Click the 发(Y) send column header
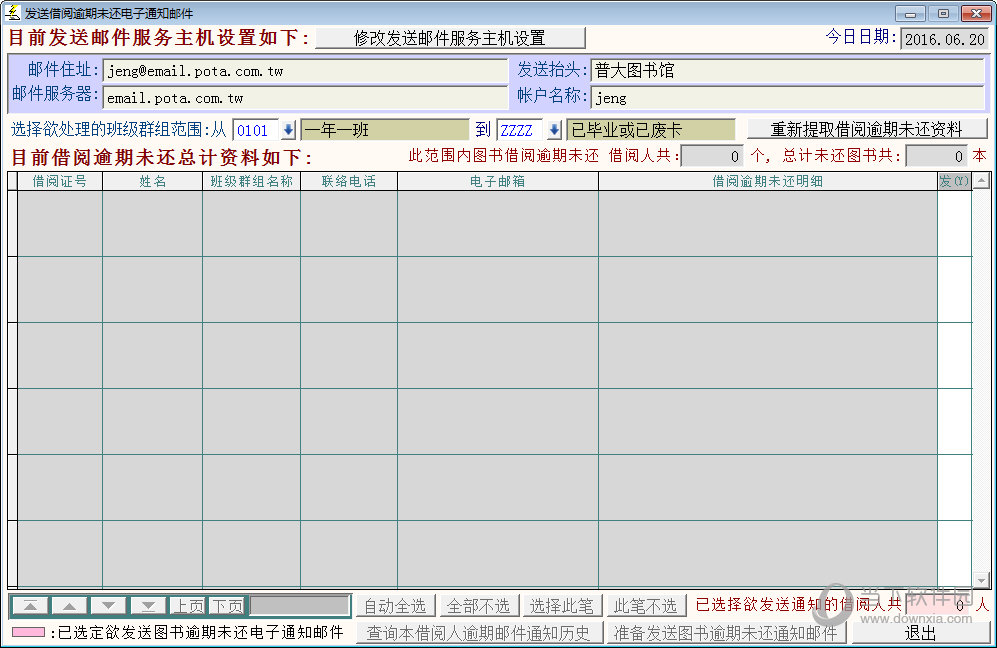 point(954,181)
